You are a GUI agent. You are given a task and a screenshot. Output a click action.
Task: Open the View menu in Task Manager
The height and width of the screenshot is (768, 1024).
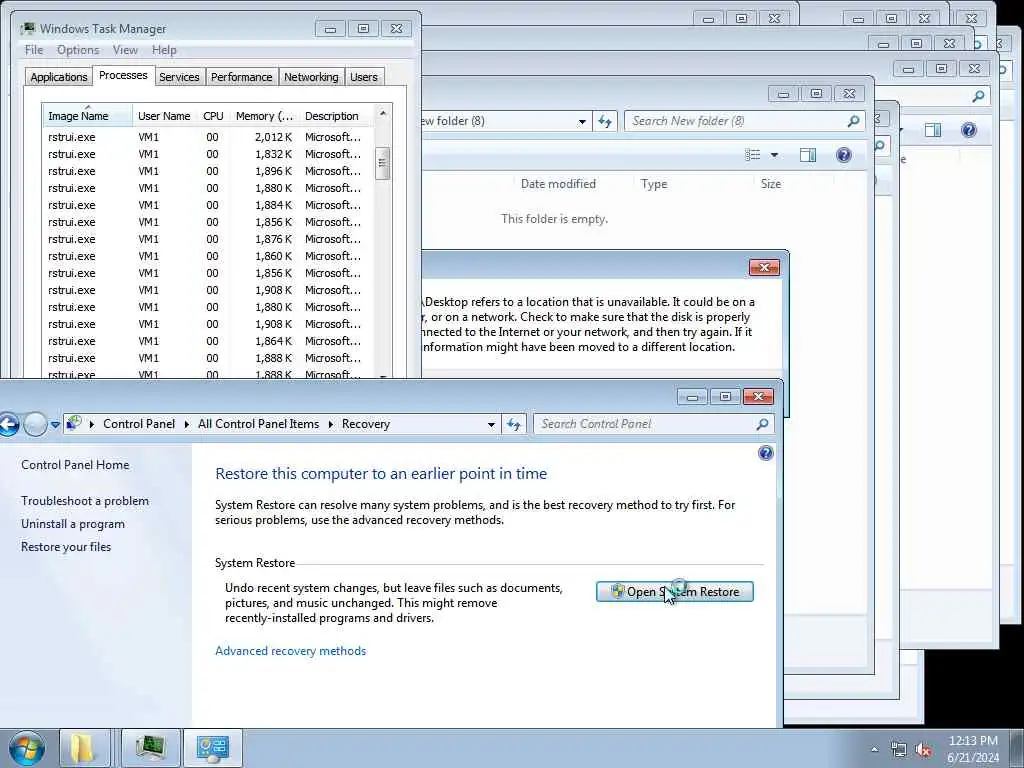(x=125, y=50)
